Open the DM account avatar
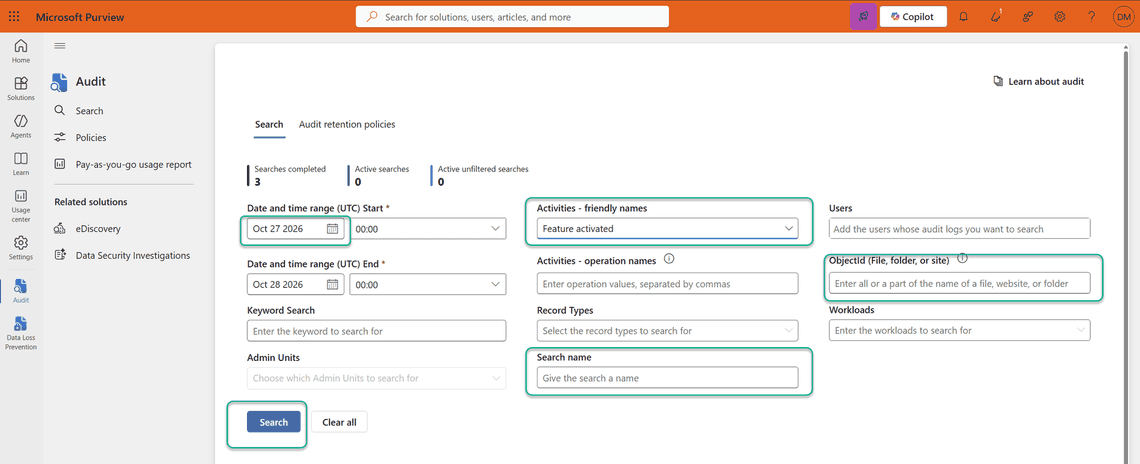Viewport: 1140px width, 464px height. click(x=1123, y=17)
